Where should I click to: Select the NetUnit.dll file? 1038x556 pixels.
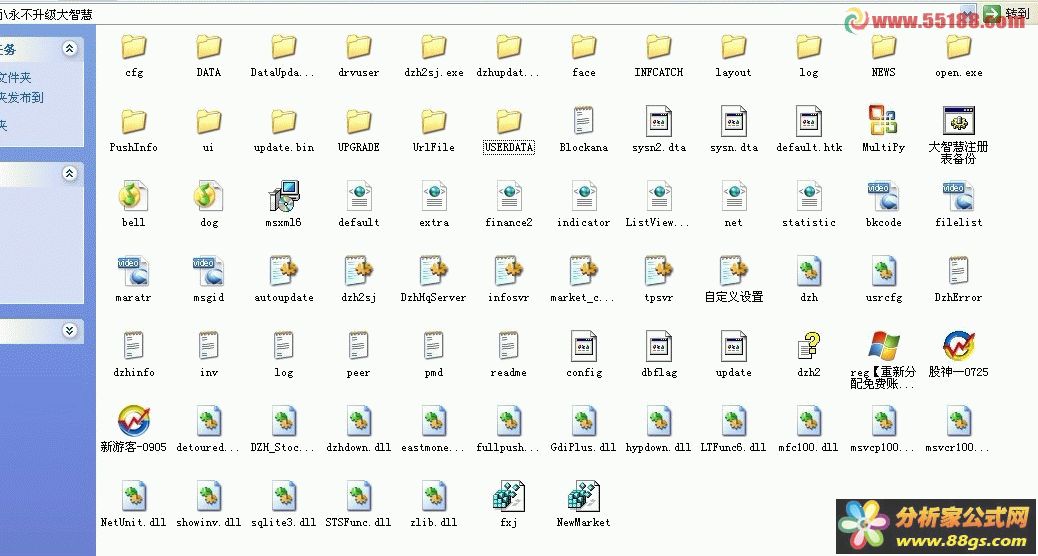[x=134, y=505]
